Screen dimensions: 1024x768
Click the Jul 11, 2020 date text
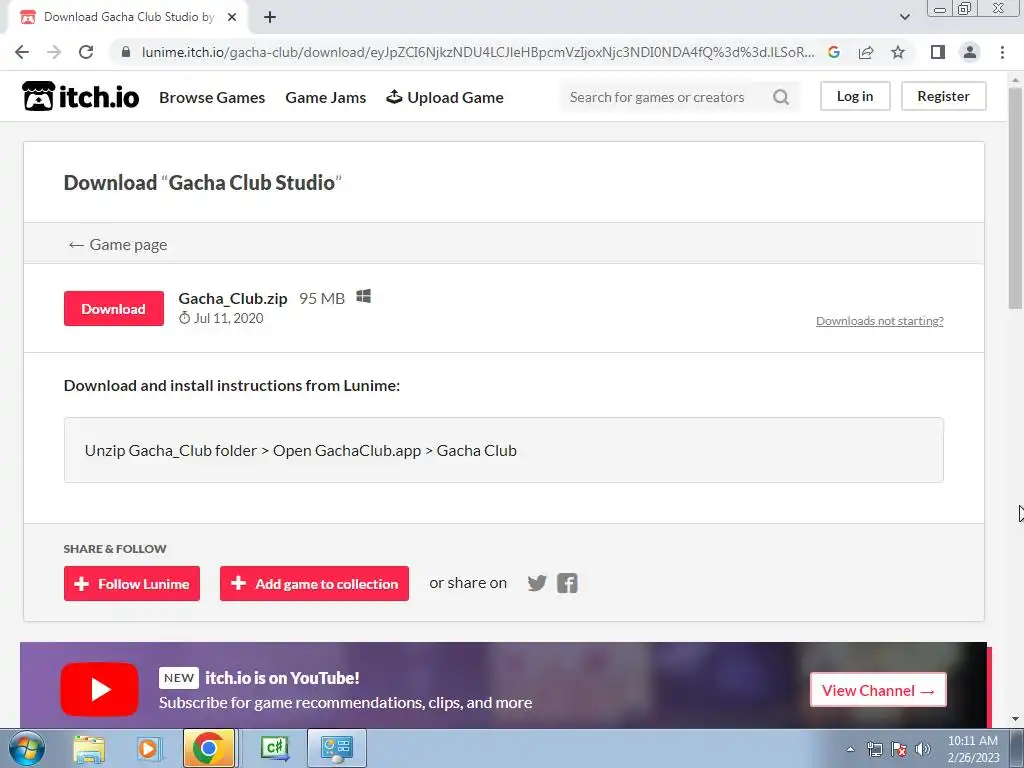click(229, 318)
